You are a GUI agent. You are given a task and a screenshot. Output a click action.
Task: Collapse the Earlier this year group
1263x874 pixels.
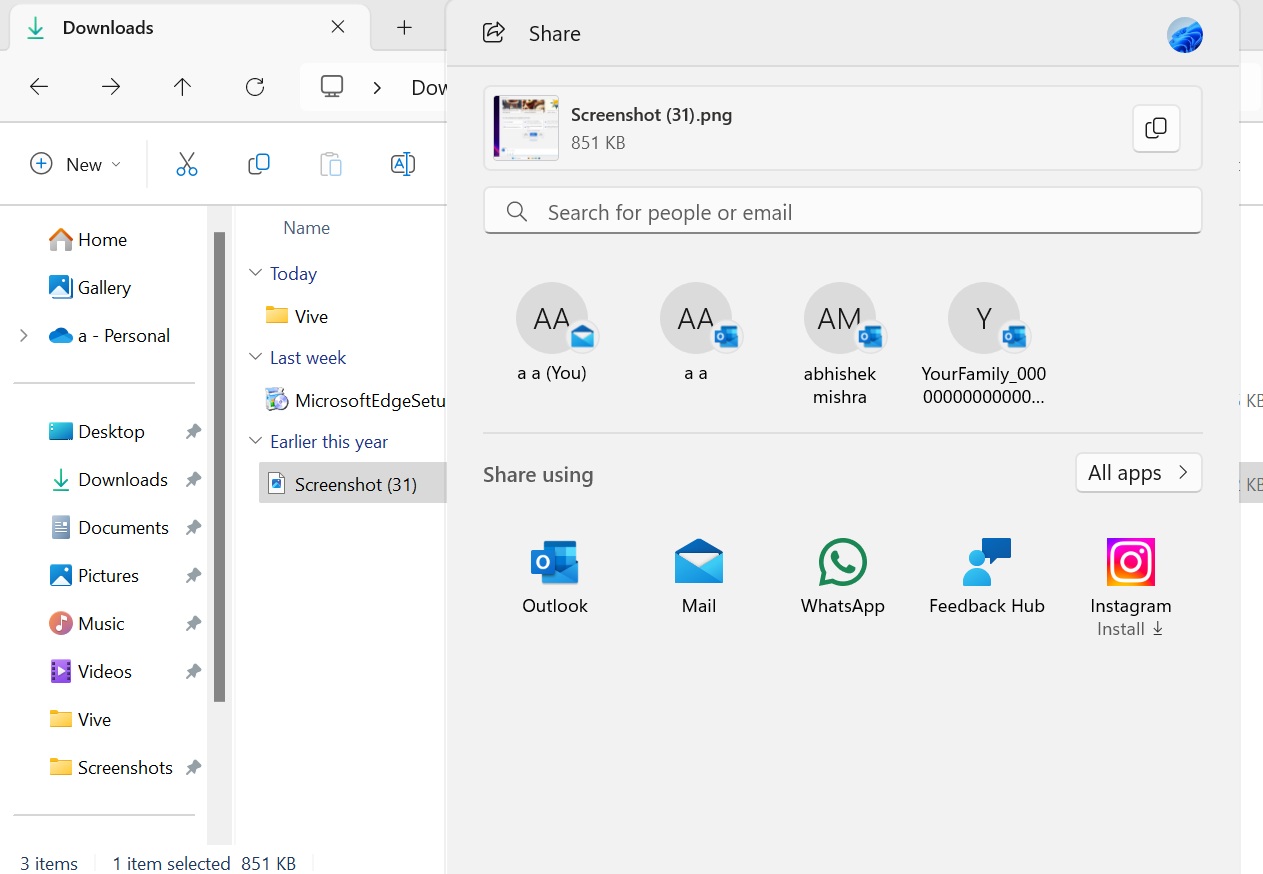[255, 441]
